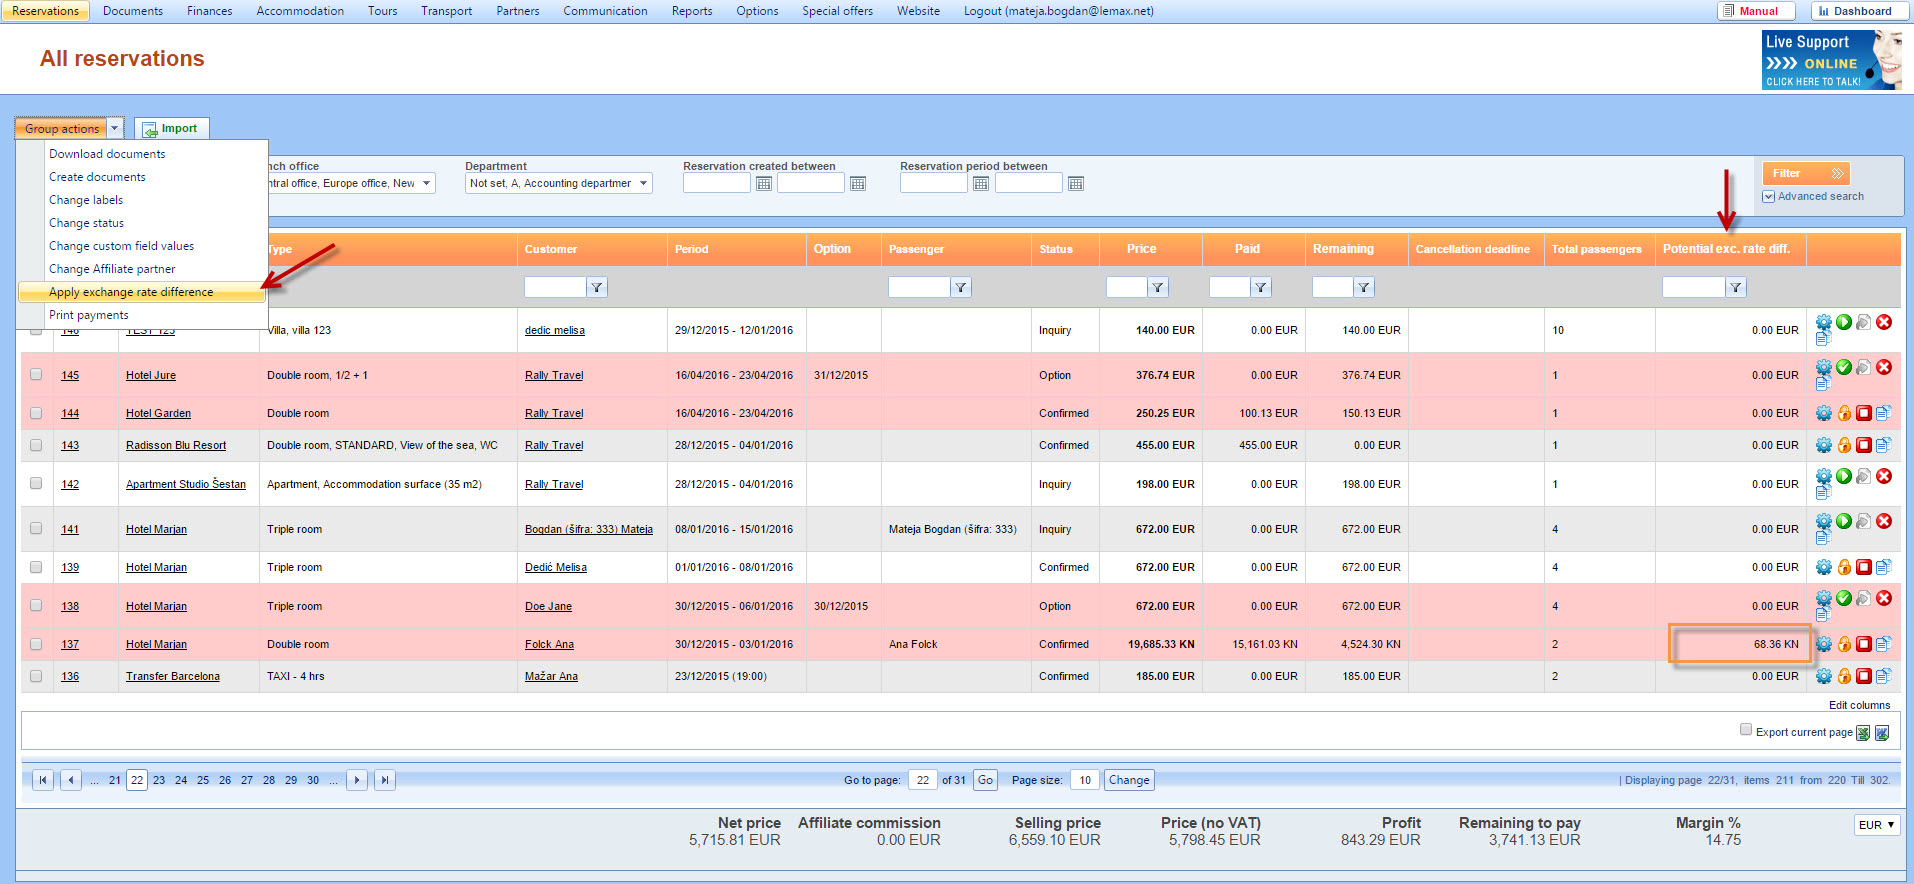Click the red X on Villa 123 row
This screenshot has width=1914, height=884.
point(1884,322)
